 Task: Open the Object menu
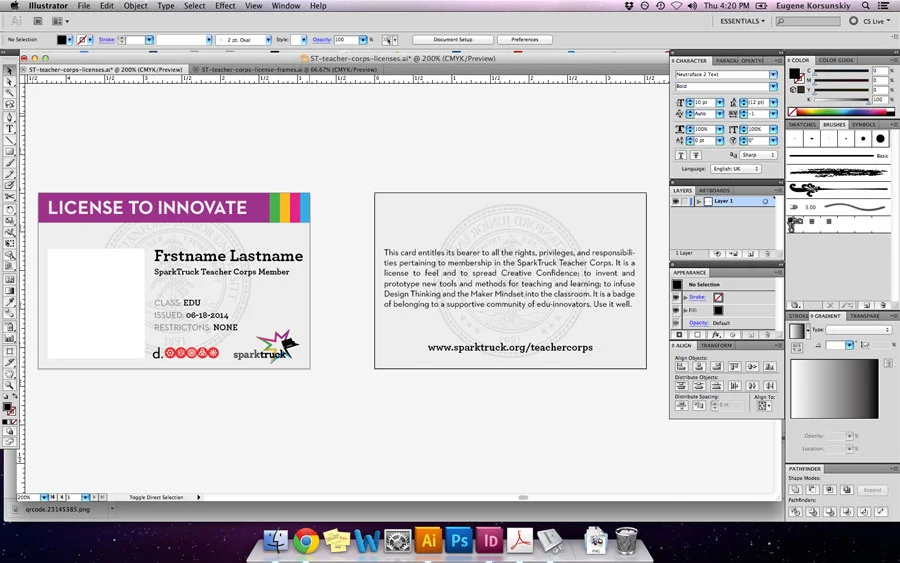[x=135, y=6]
